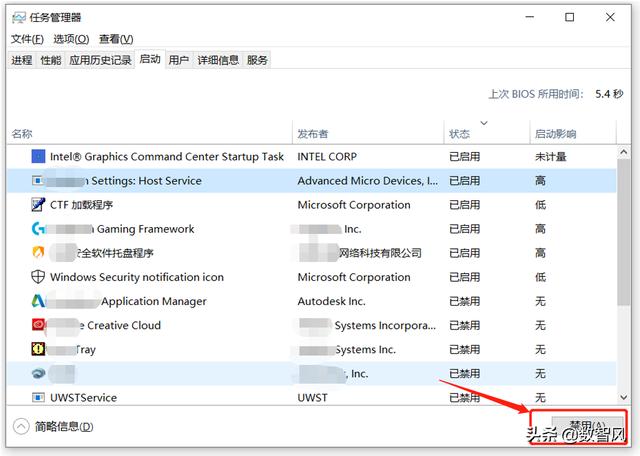Viewport: 640px width, 456px height.
Task: Click the Systems Incorpora... publisher cell
Action: coord(385,325)
